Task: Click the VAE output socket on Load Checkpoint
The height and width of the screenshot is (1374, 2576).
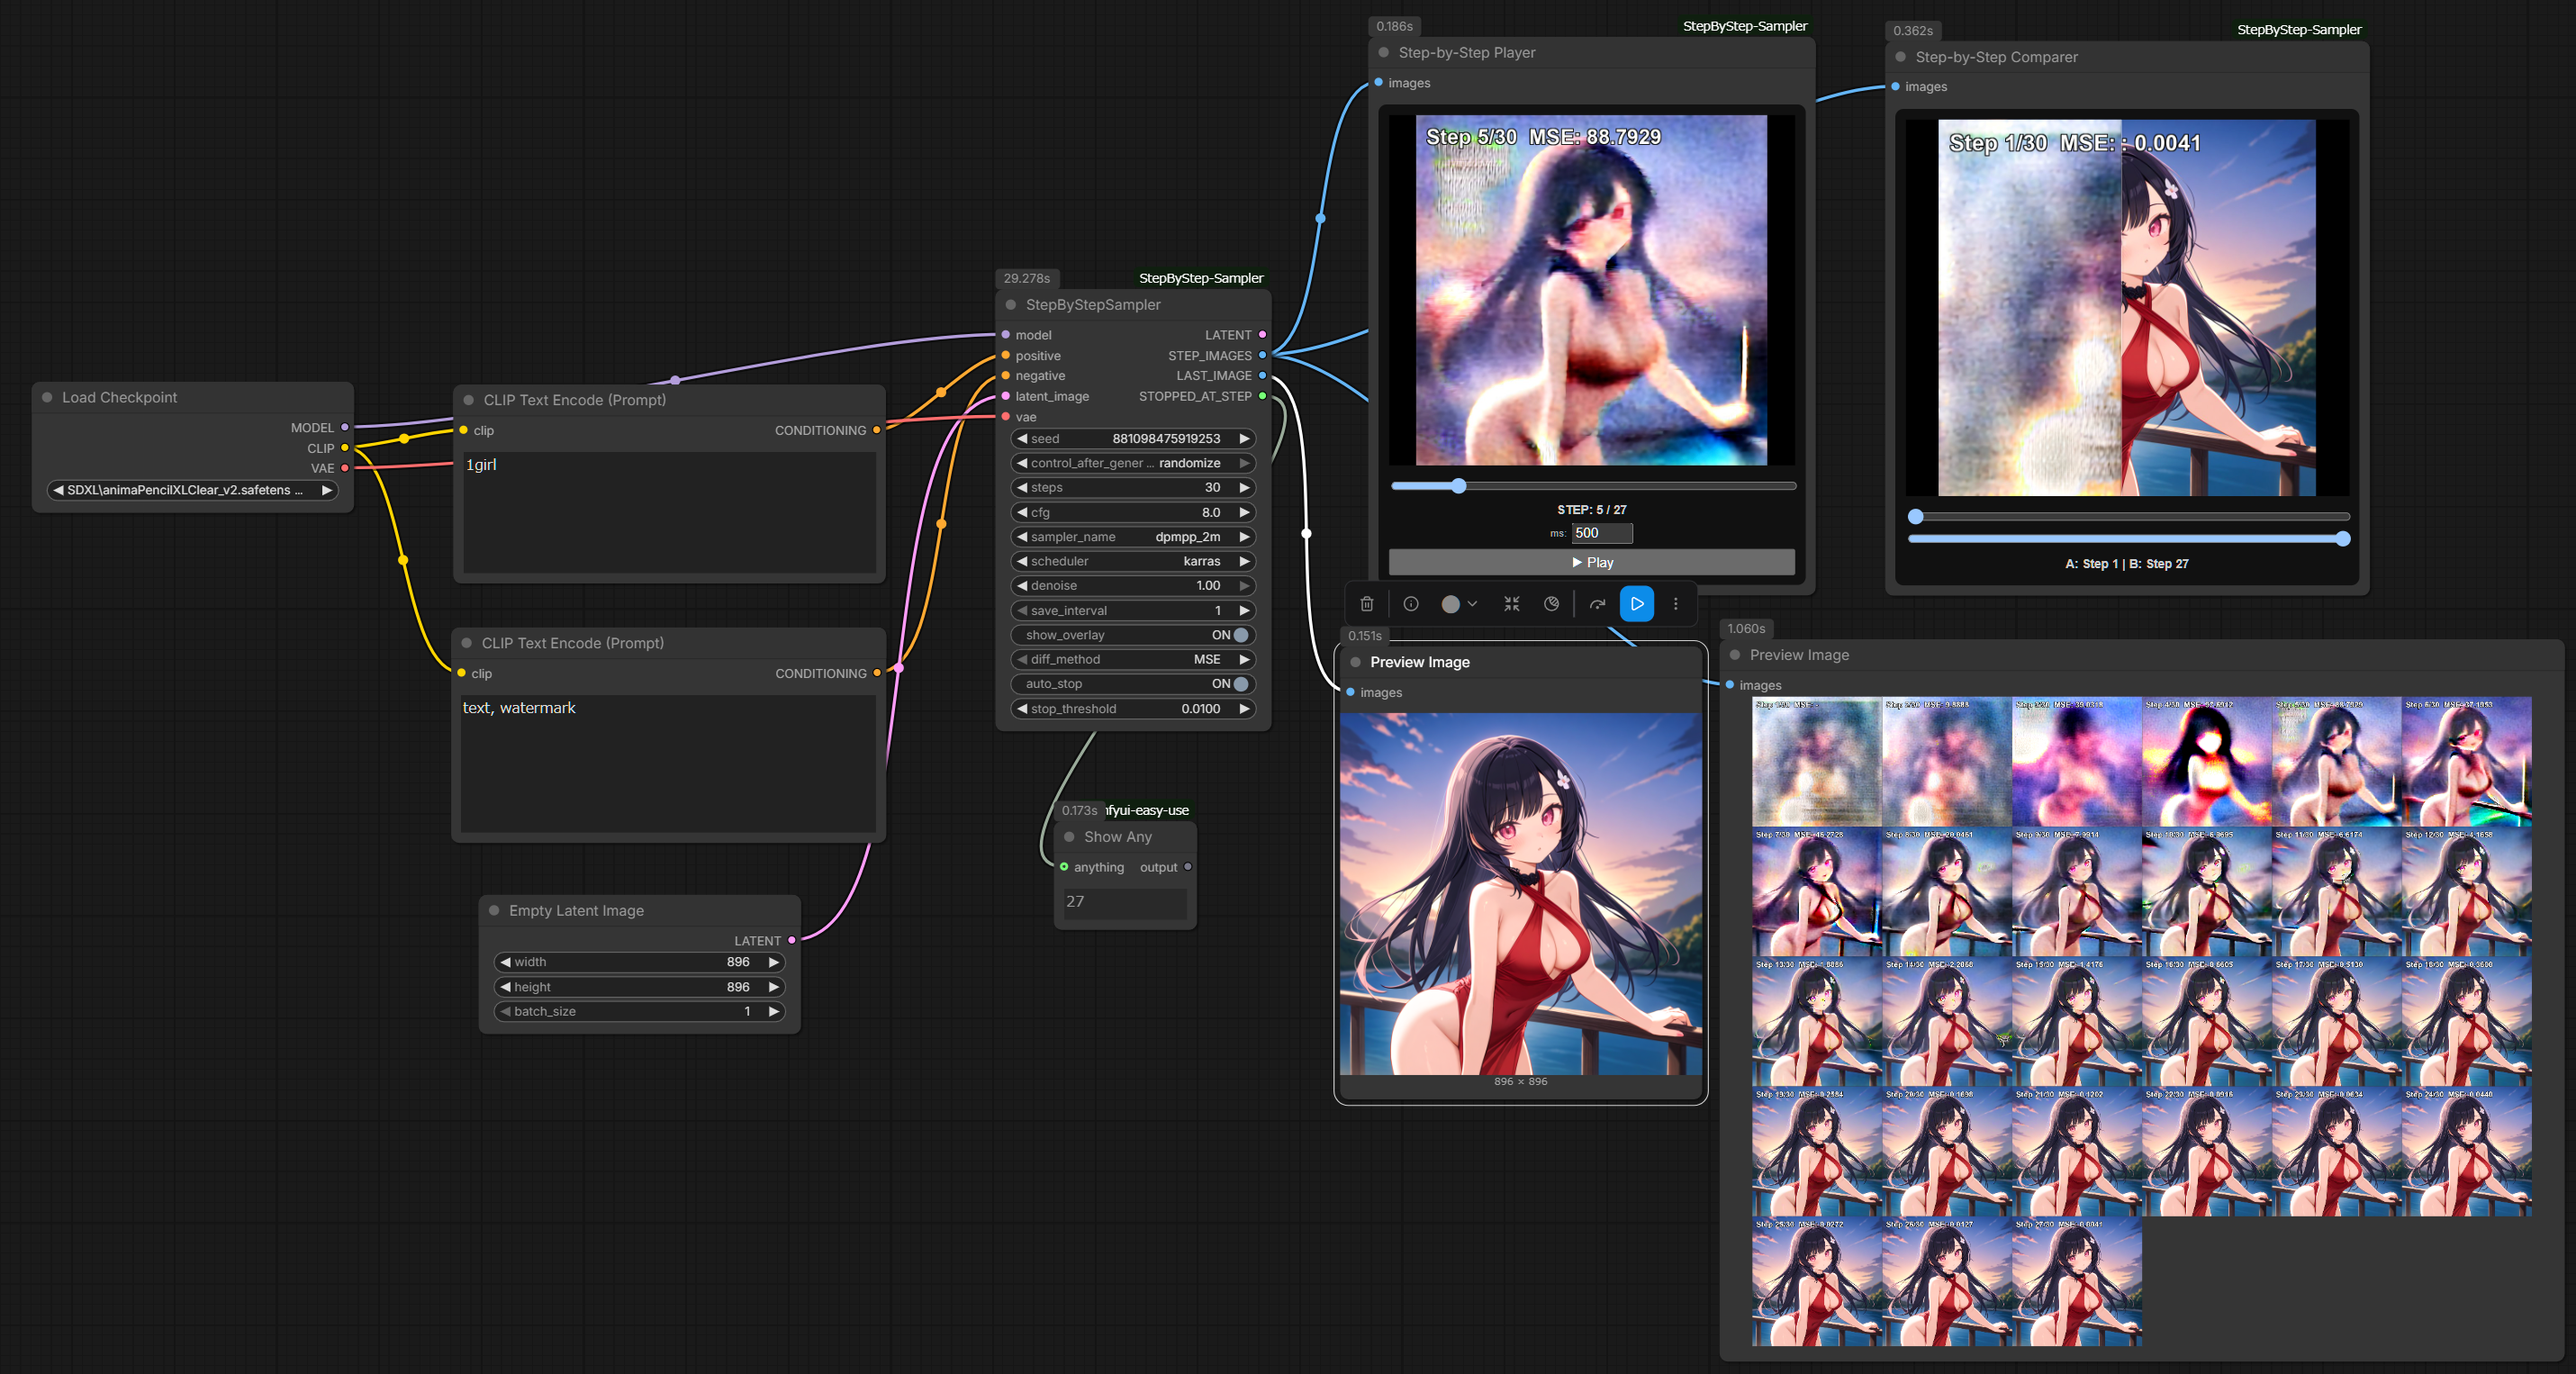Action: click(x=345, y=468)
